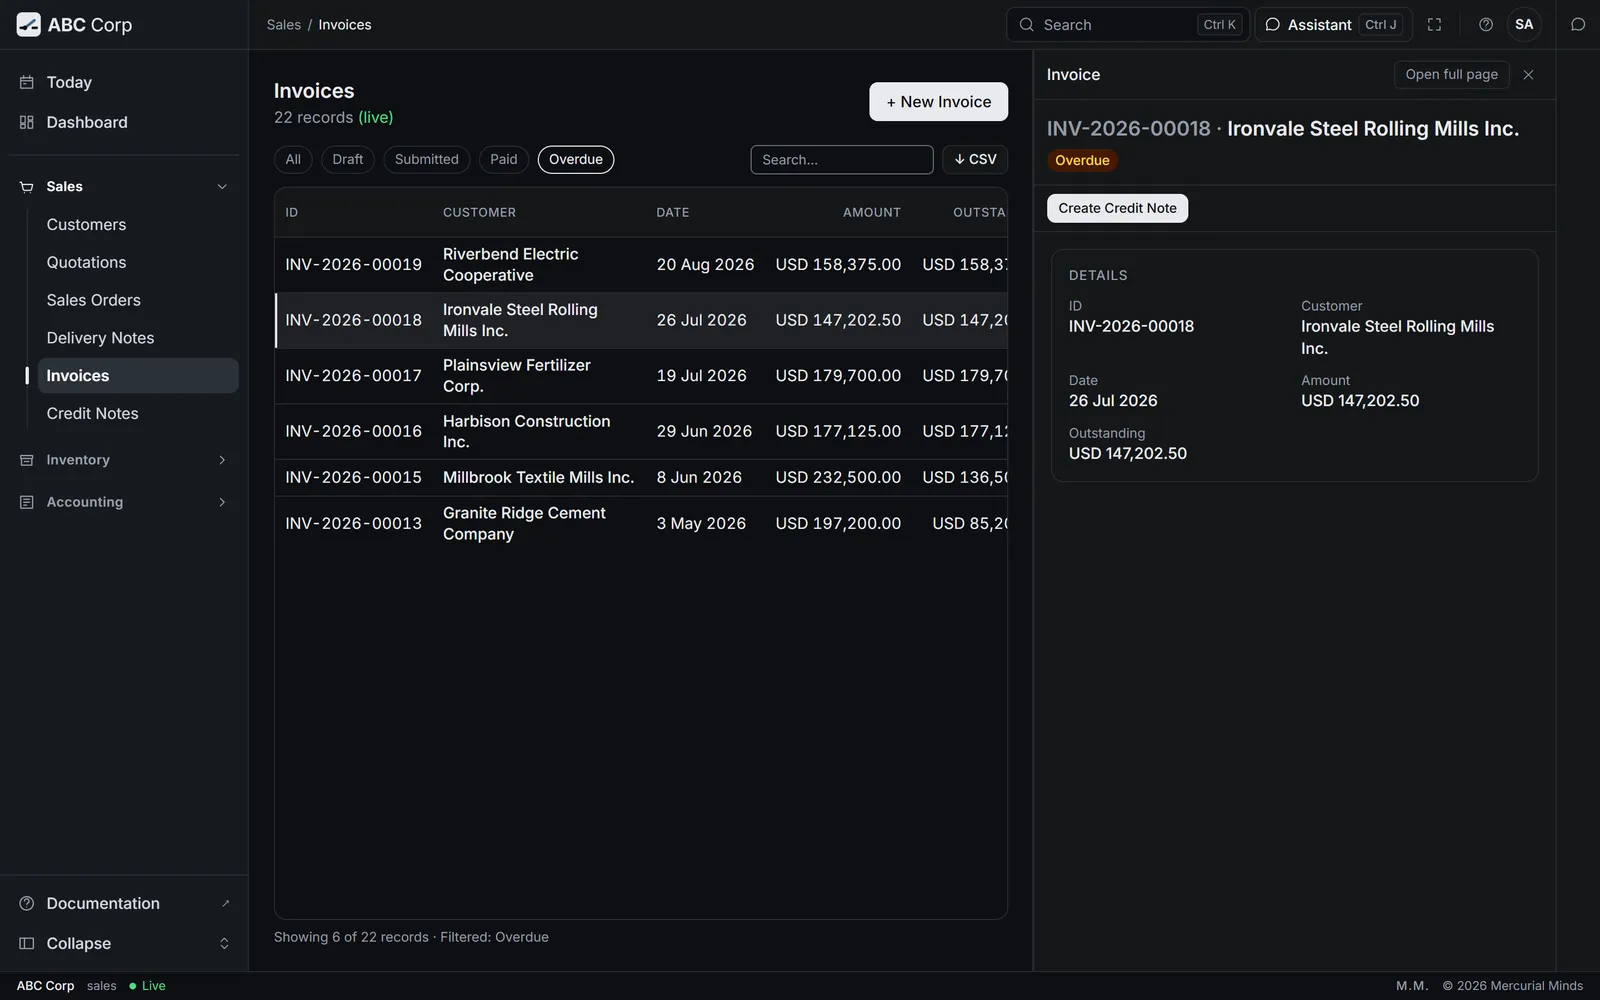Click Create Credit Note button
Viewport: 1600px width, 1000px height.
(x=1117, y=208)
